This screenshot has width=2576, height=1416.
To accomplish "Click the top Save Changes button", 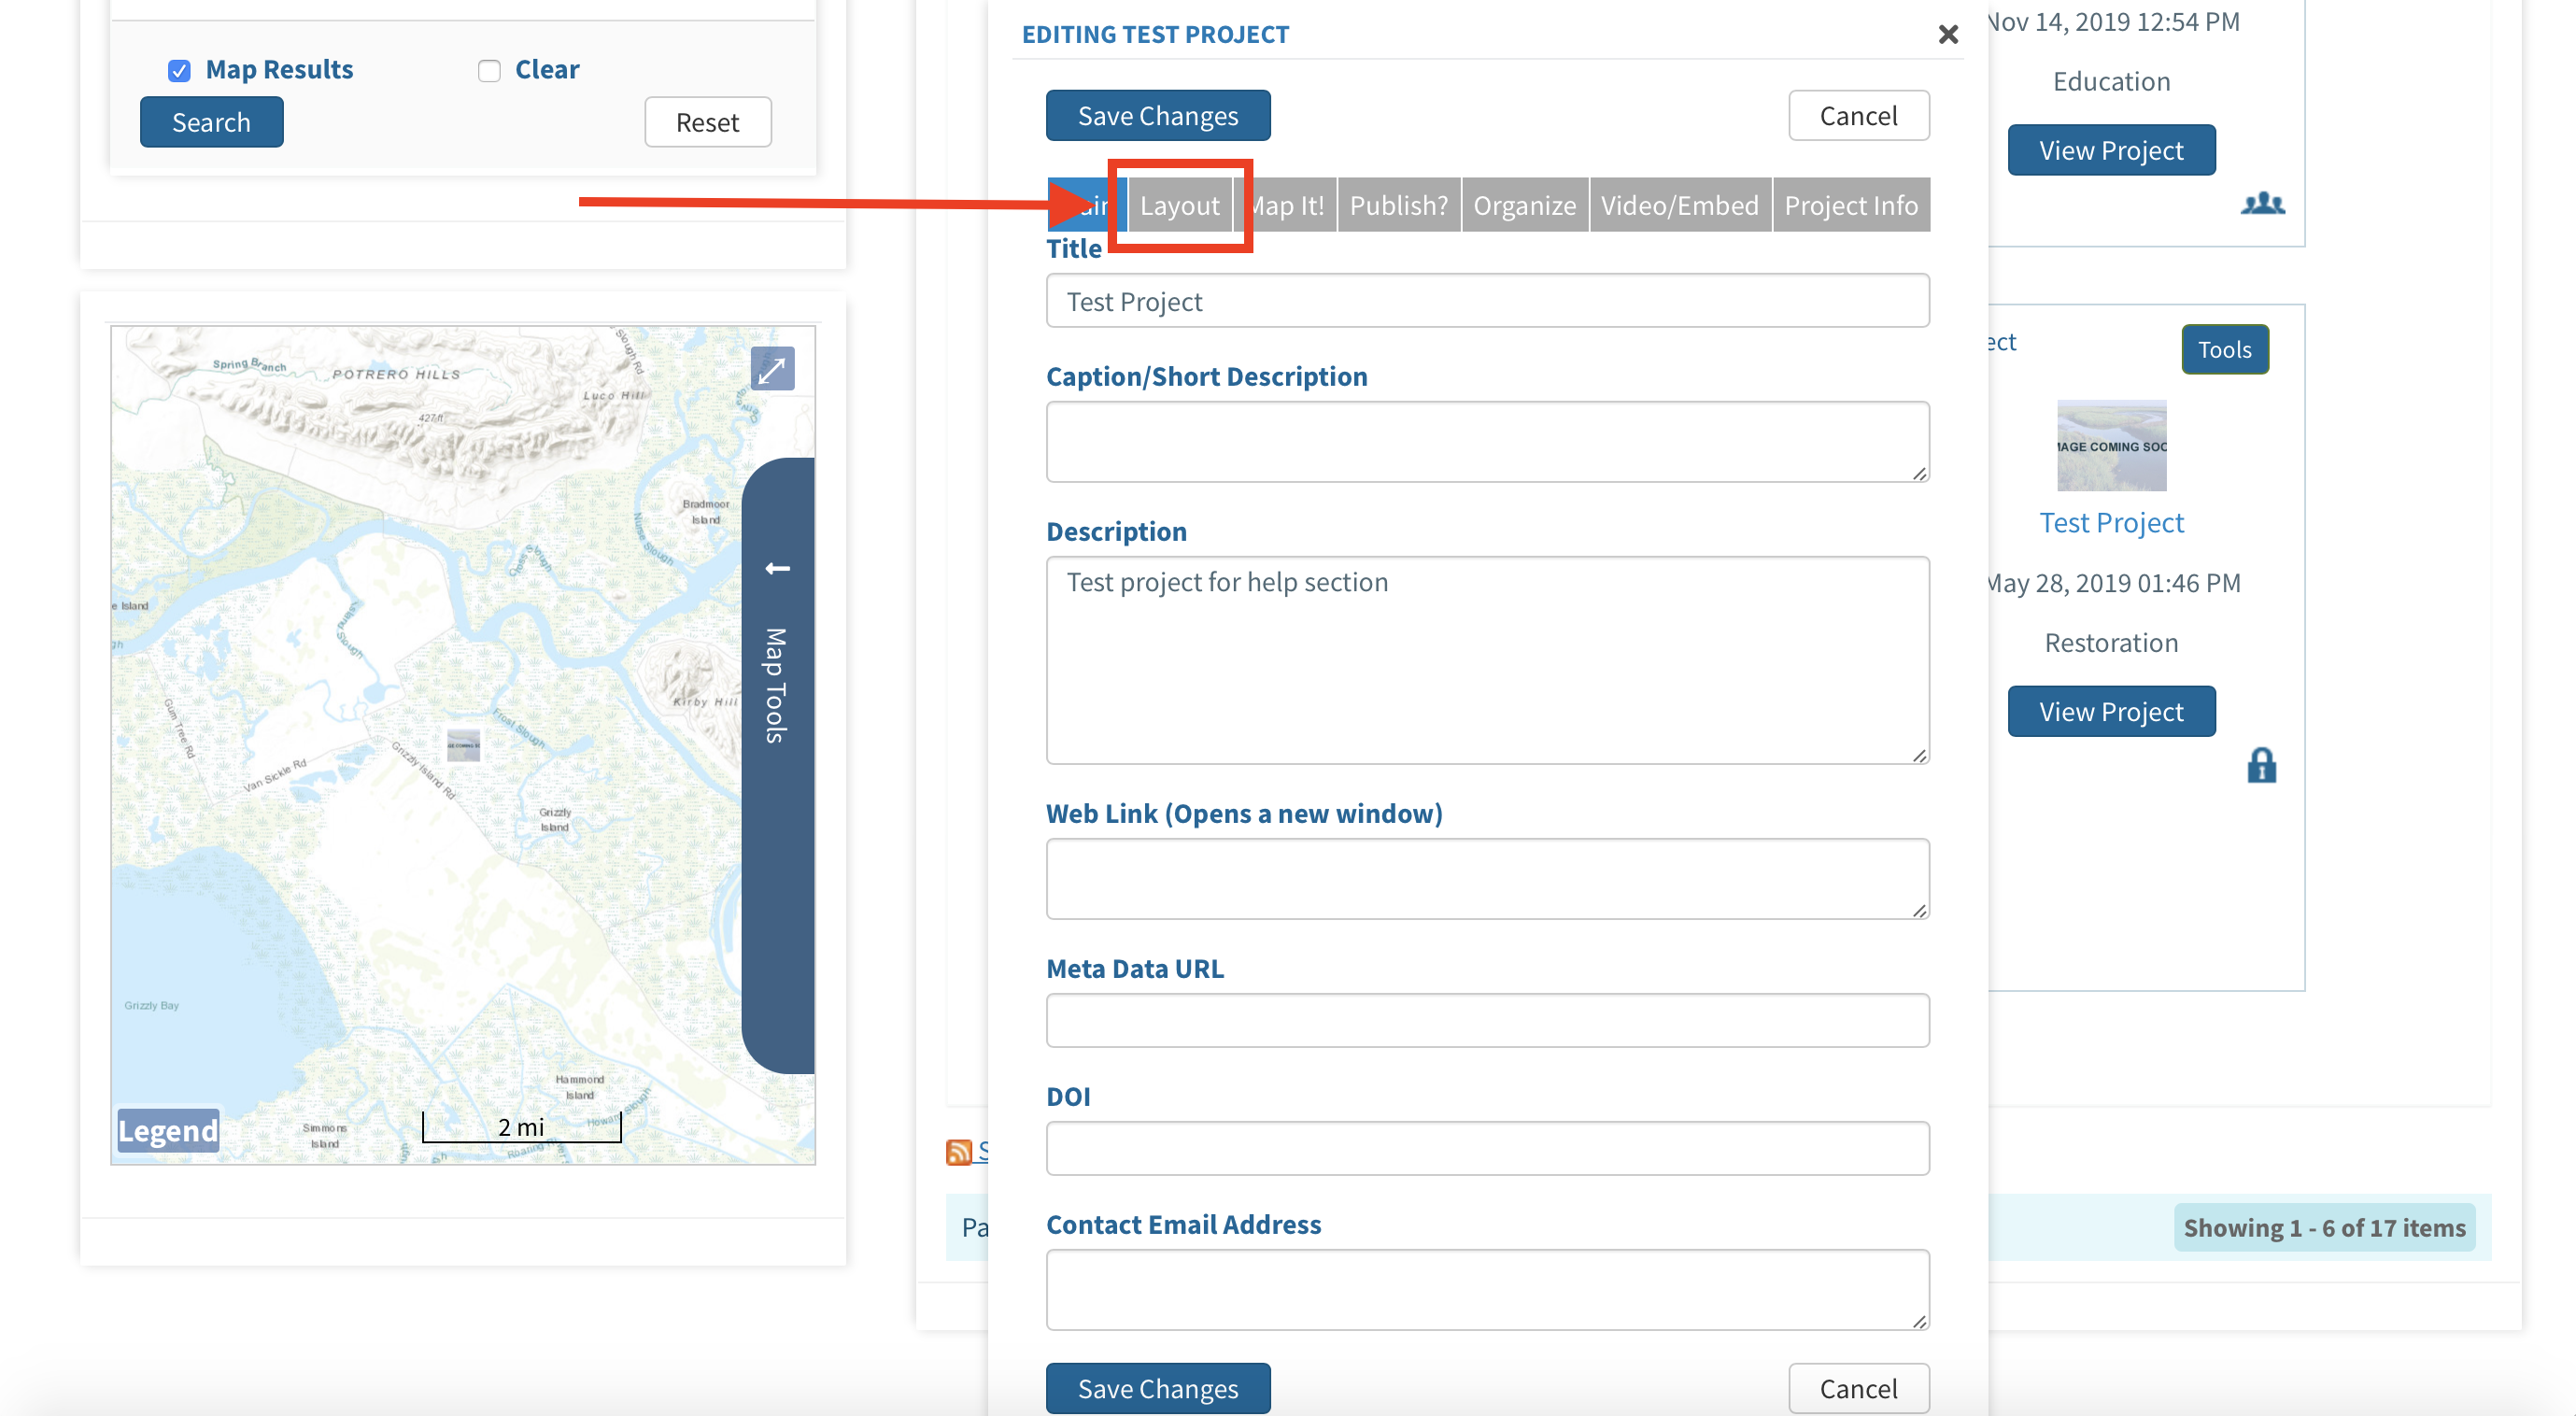I will tap(1157, 116).
